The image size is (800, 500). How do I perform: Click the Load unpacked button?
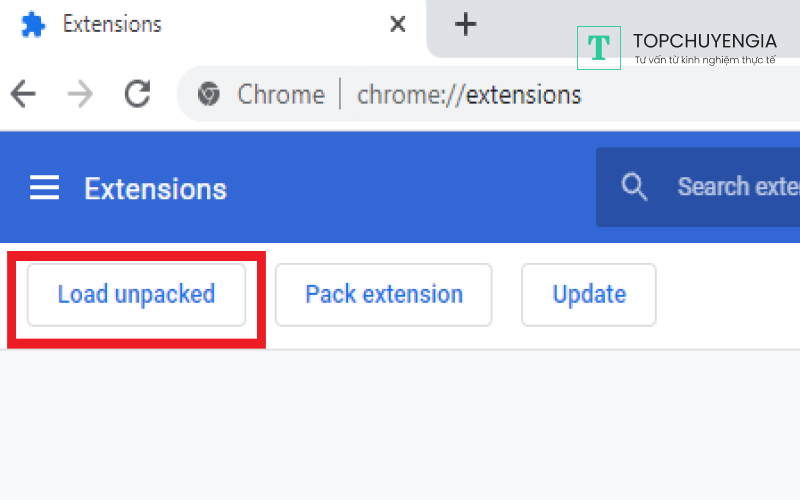pos(136,295)
